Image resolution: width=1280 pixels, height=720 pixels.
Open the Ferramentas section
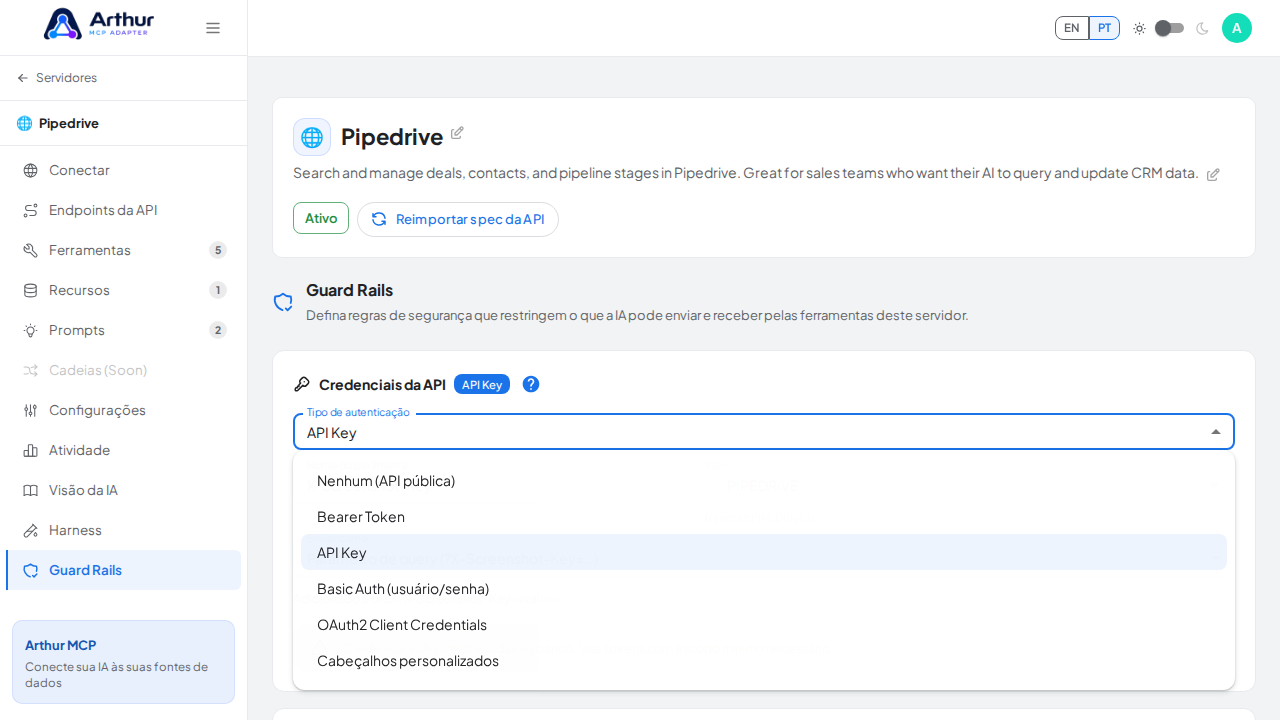coord(123,250)
